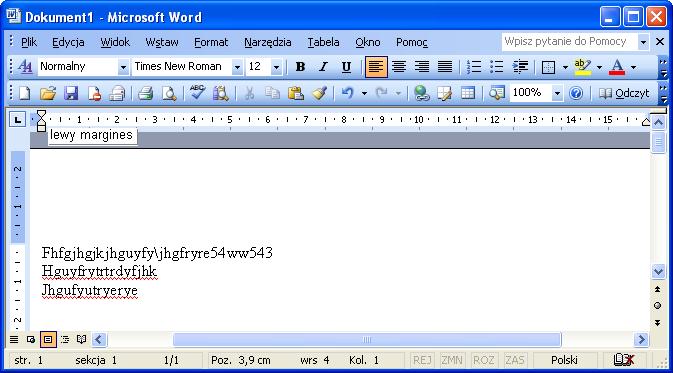
Task: Click the Polski language indicator
Action: [564, 360]
